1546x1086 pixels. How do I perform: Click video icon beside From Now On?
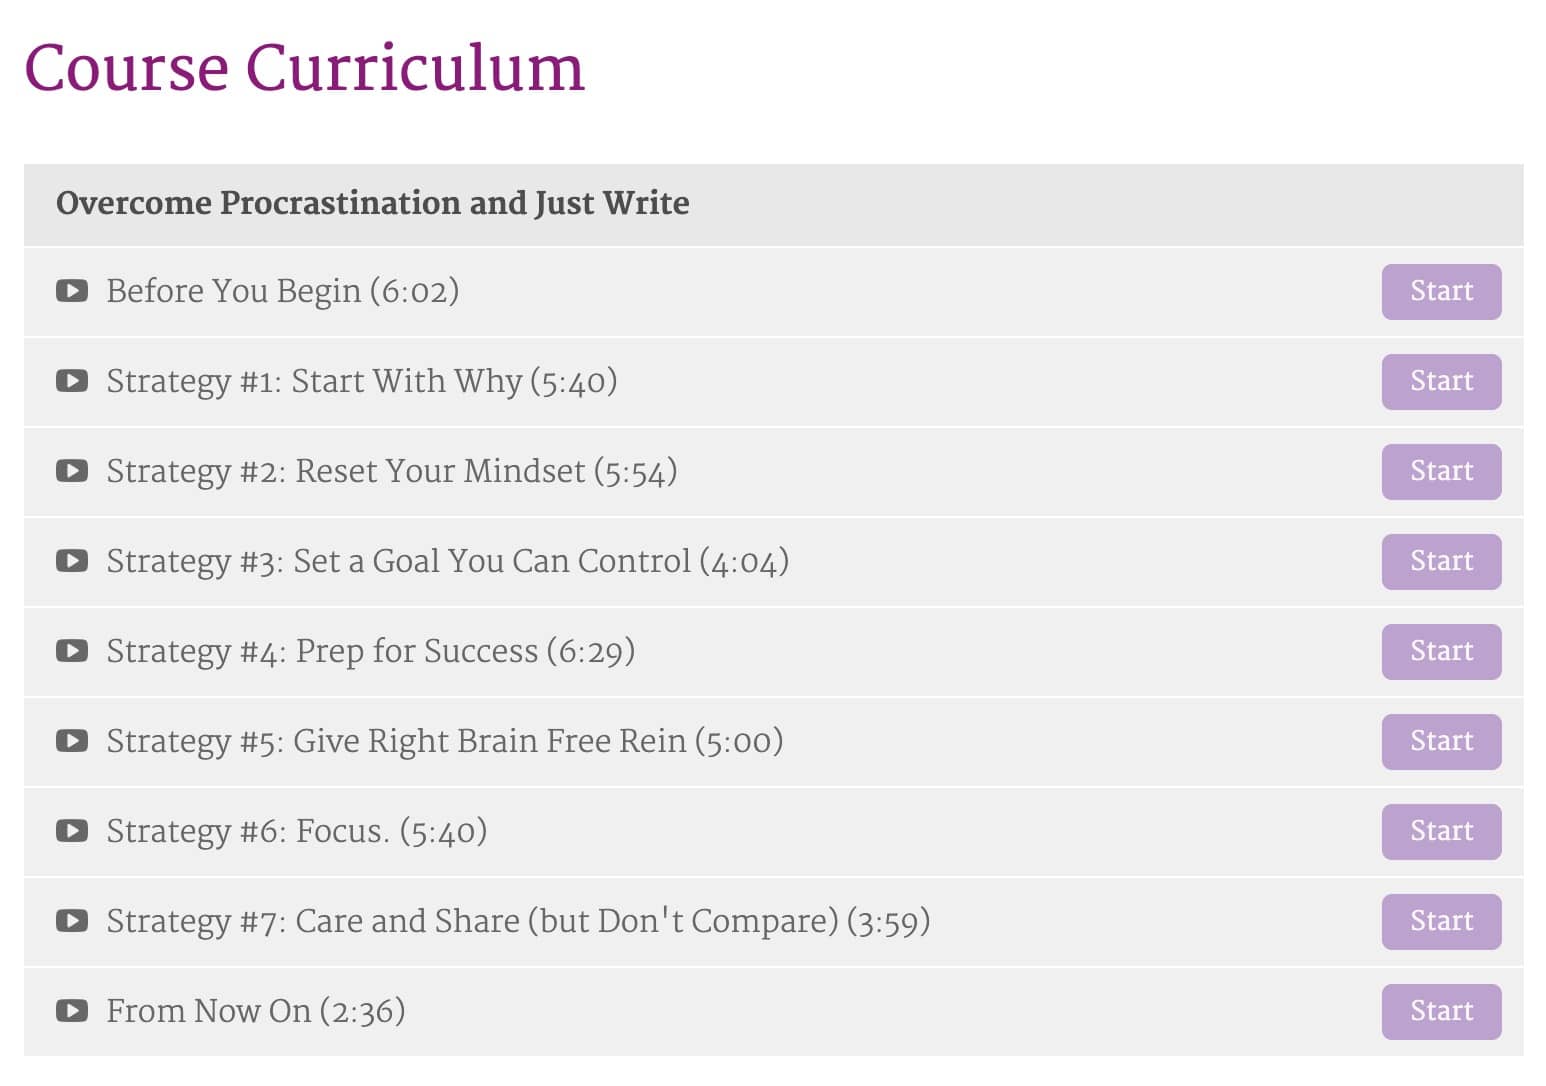pyautogui.click(x=72, y=1011)
